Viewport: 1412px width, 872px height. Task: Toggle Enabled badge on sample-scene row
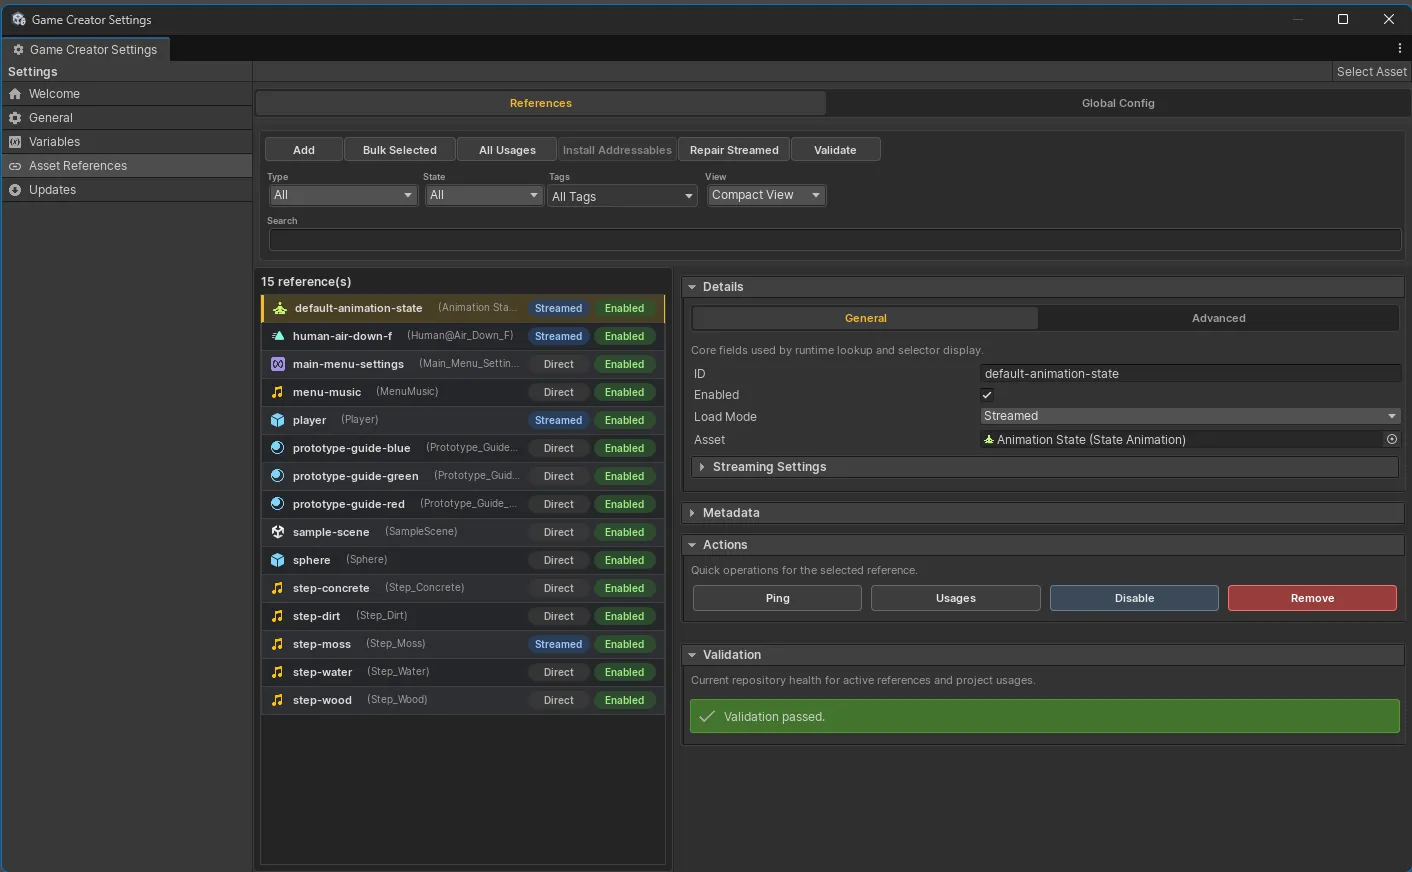coord(624,532)
